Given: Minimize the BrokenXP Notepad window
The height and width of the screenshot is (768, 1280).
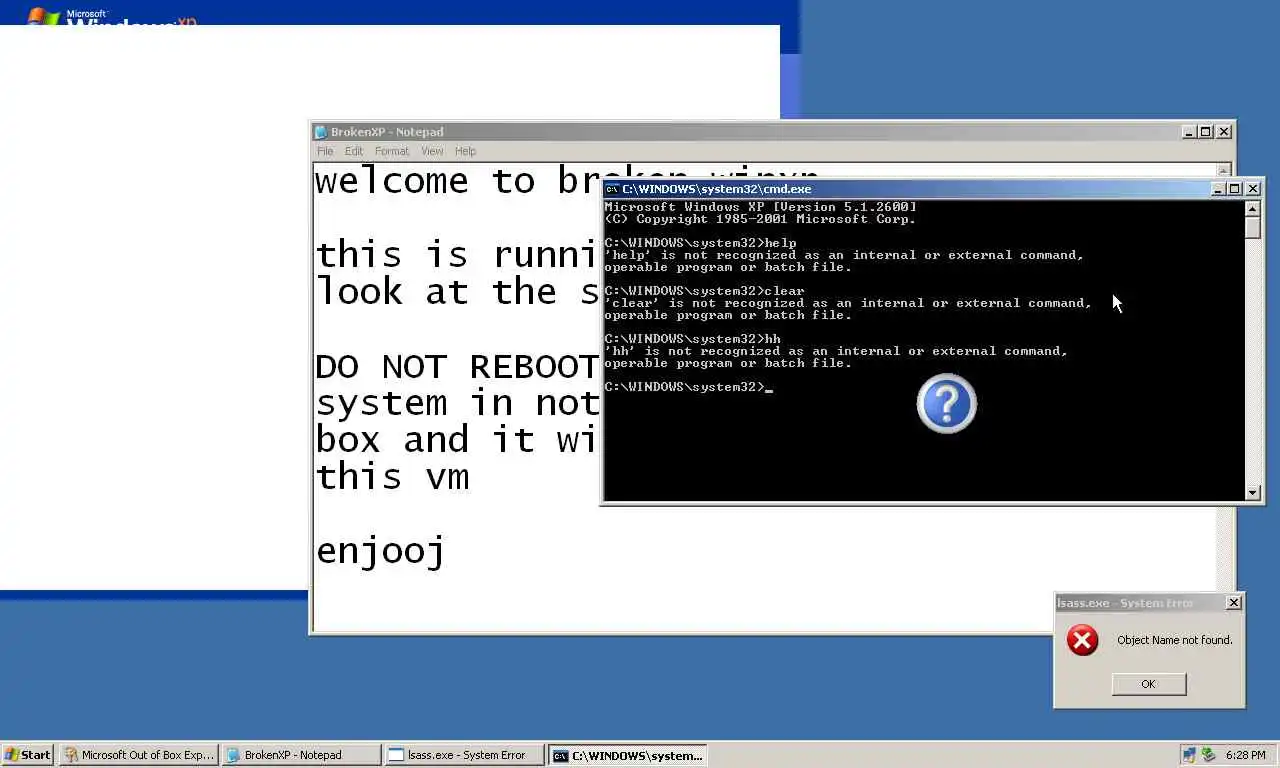Looking at the screenshot, I should pos(1189,132).
